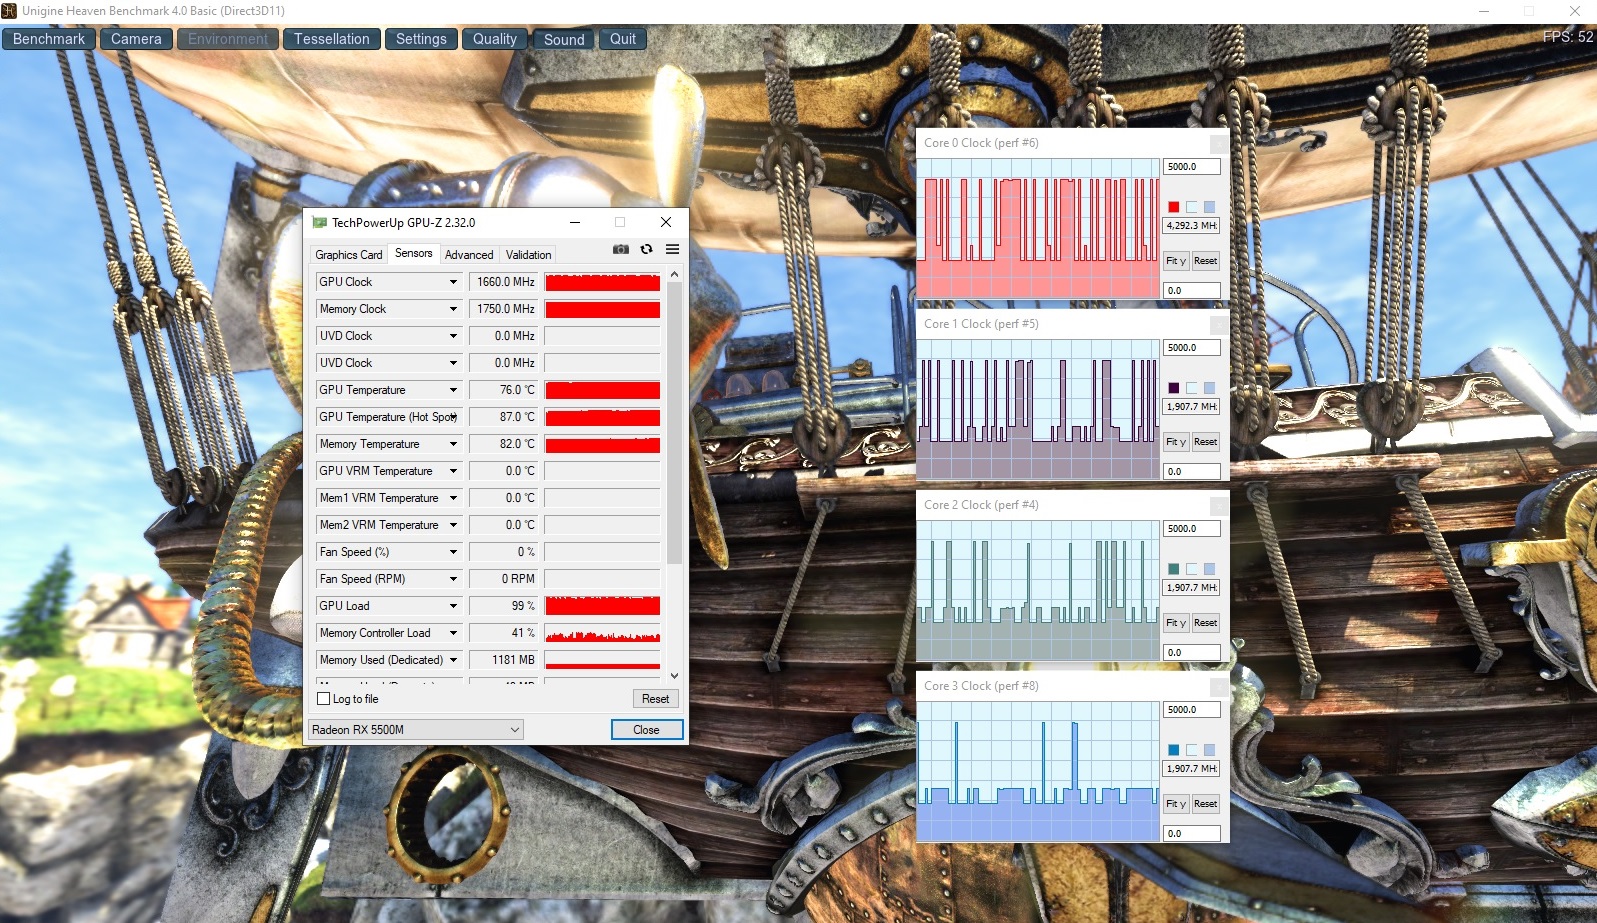The image size is (1597, 923).
Task: Open the GPU Clock sensor dropdown
Action: coord(453,282)
